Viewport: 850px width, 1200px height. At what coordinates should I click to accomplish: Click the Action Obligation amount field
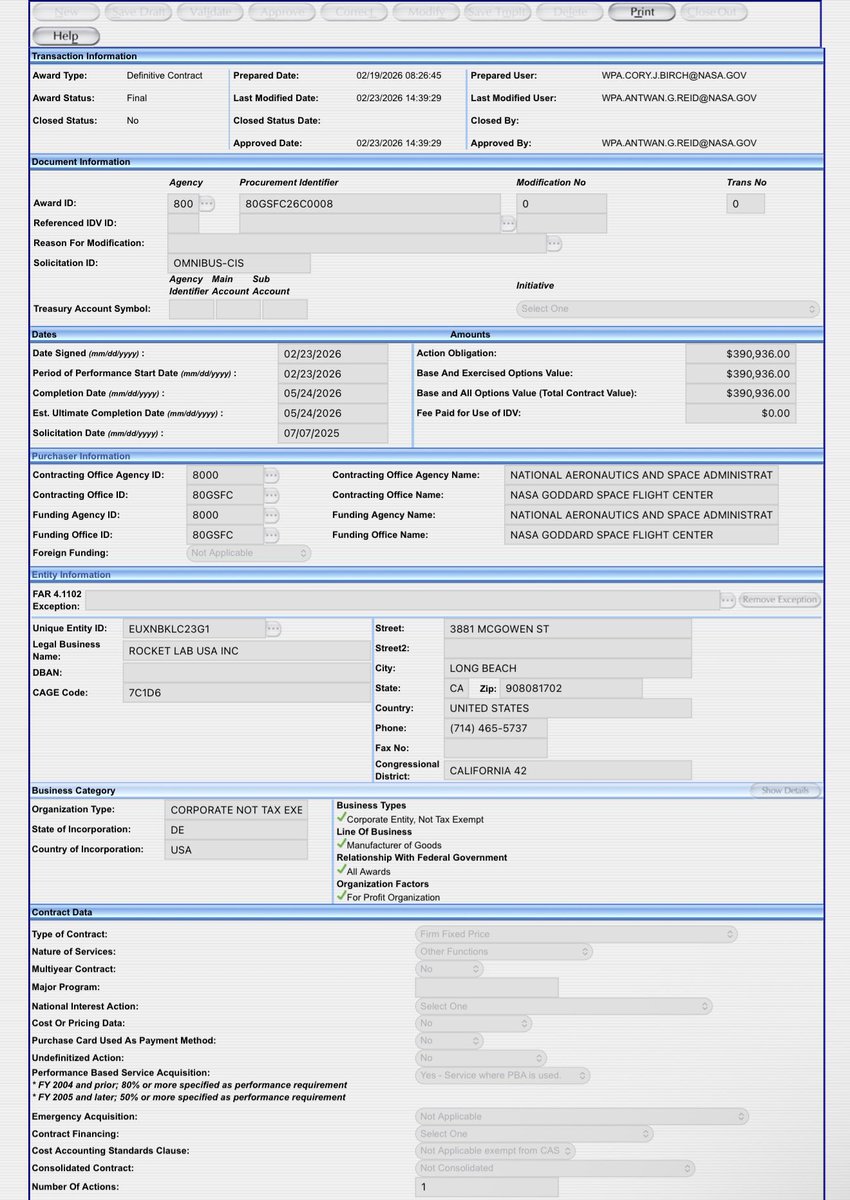[741, 354]
